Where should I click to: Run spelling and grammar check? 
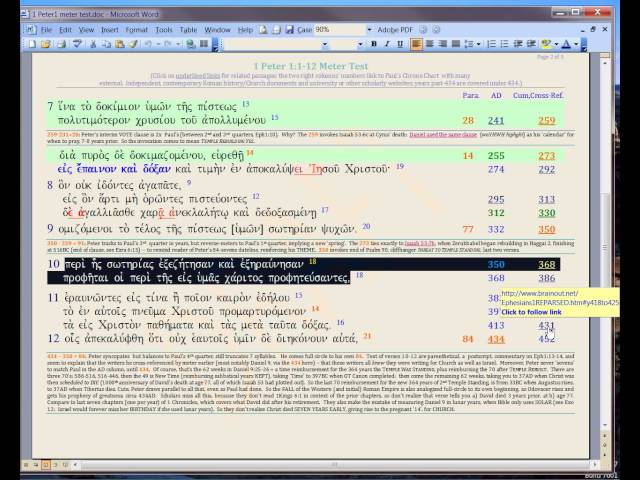click(77, 44)
